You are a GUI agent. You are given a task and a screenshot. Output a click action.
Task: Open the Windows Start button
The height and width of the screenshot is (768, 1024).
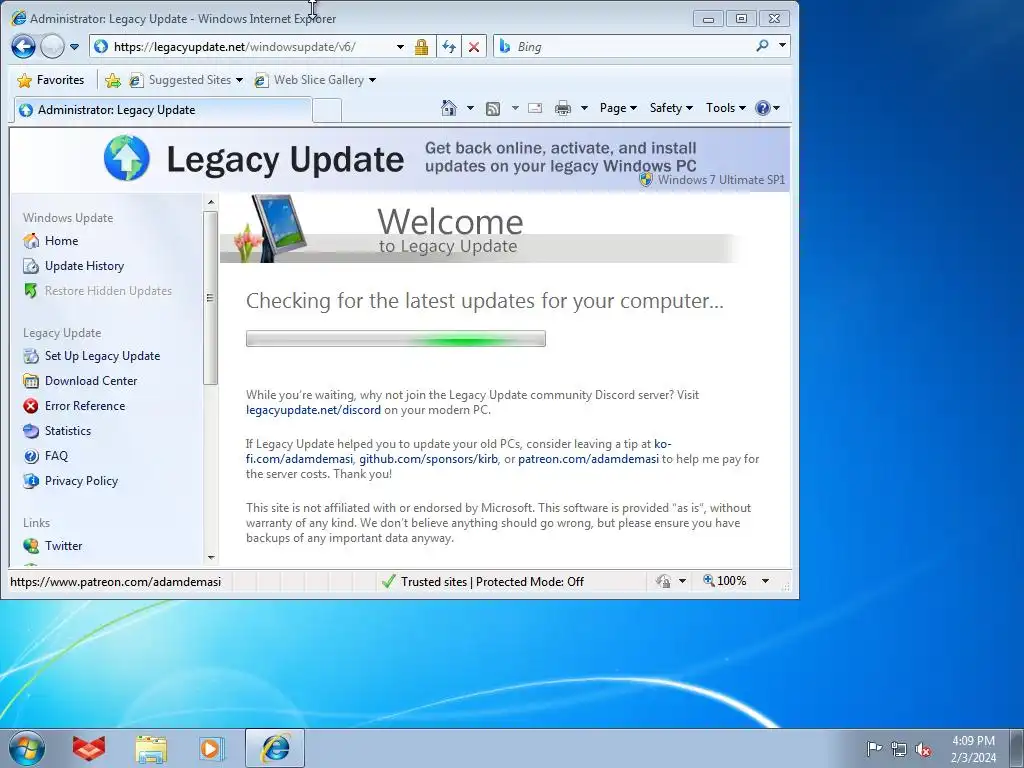click(x=26, y=748)
